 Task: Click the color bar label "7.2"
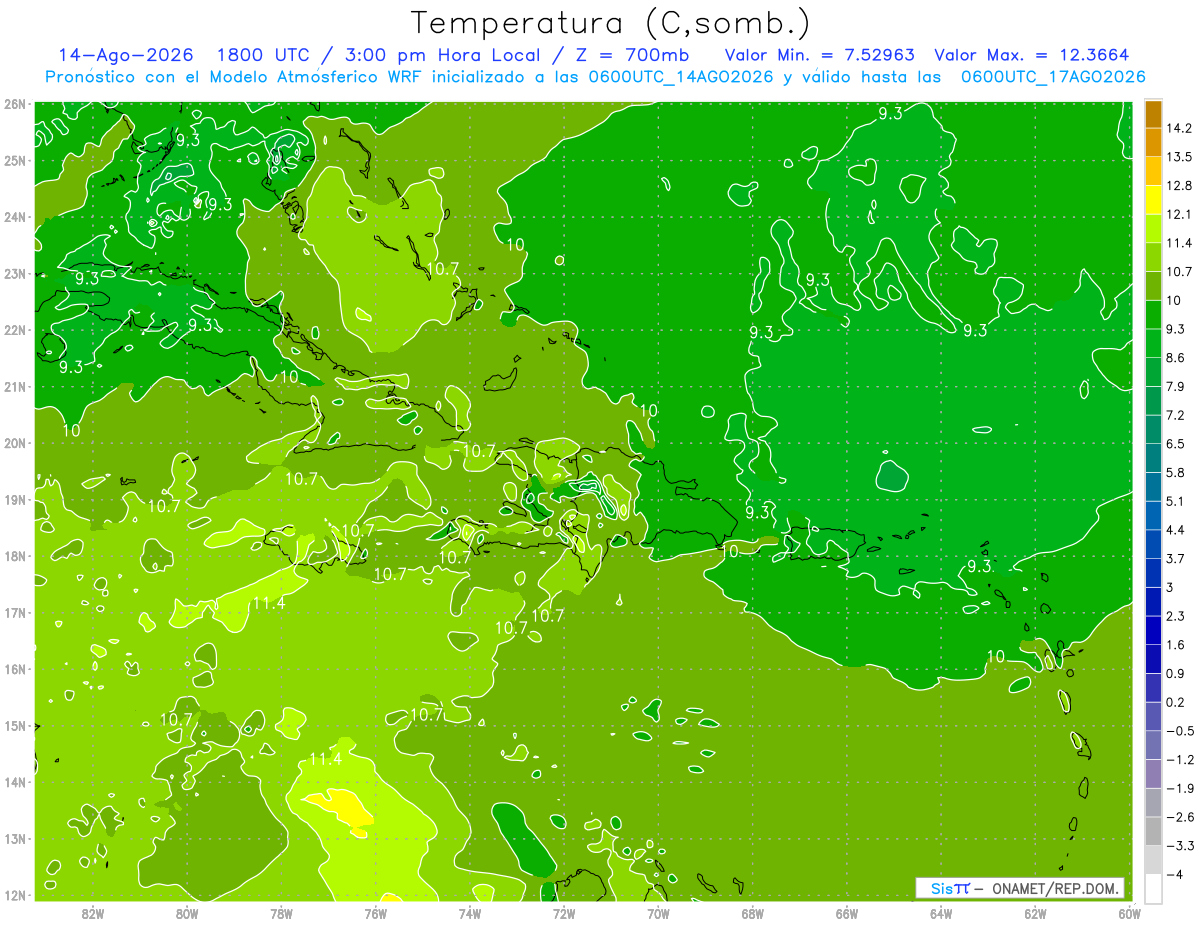(1176, 415)
